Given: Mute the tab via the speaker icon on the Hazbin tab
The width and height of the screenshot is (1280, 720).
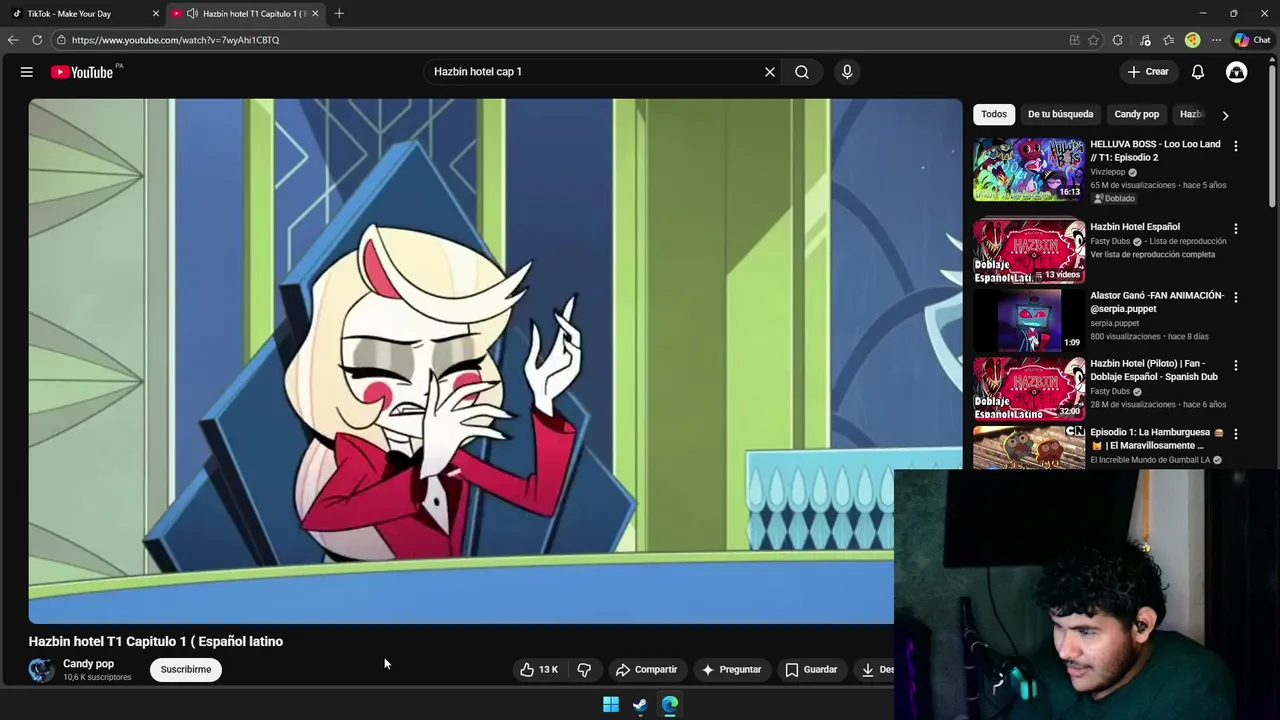Looking at the screenshot, I should [192, 14].
